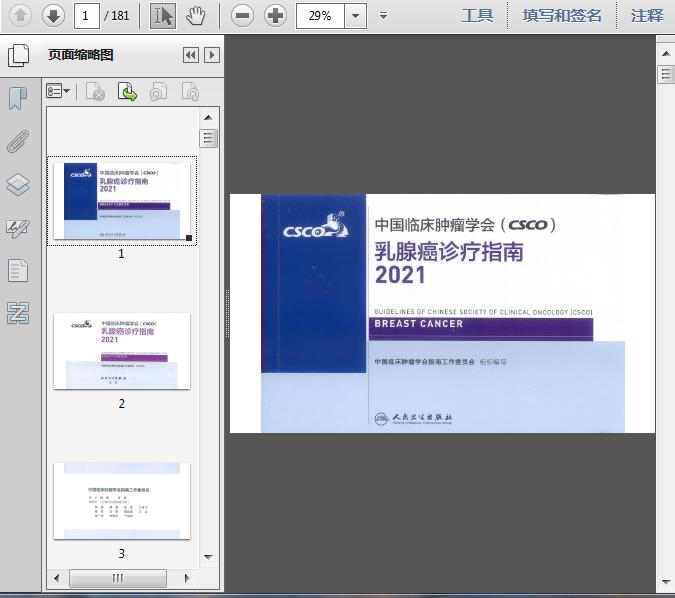Zoom in with the plus button
Screen dimensions: 675x598
[275, 16]
